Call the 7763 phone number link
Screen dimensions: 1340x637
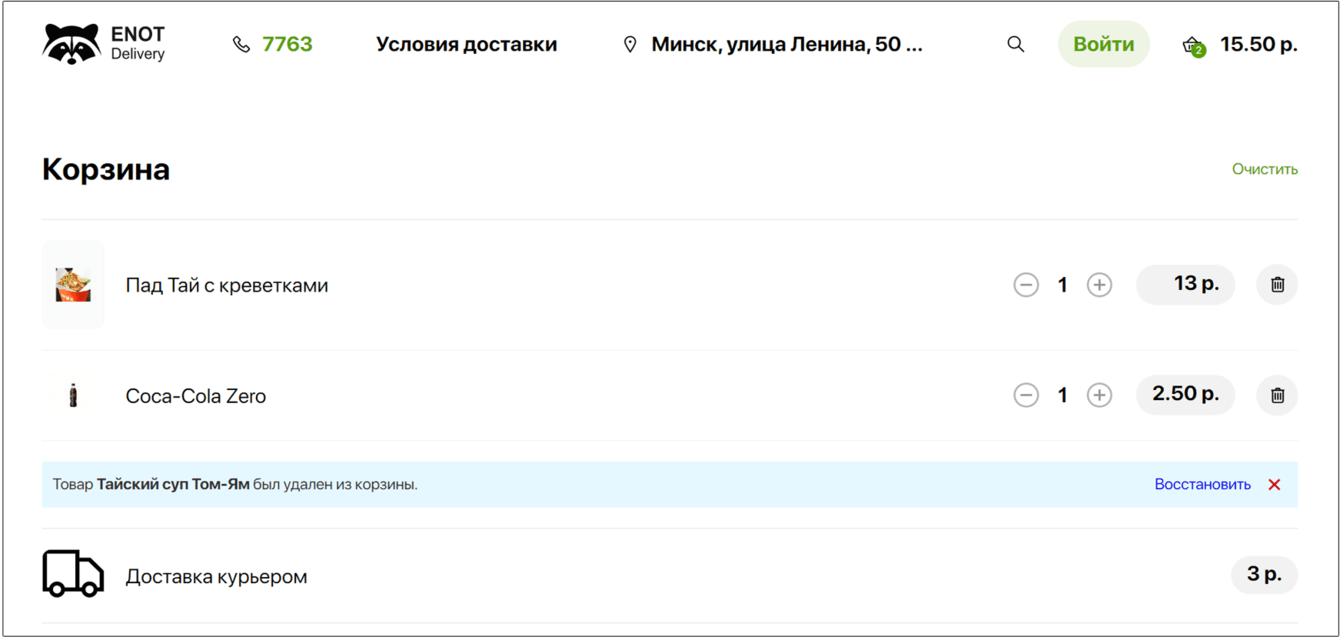[x=287, y=44]
